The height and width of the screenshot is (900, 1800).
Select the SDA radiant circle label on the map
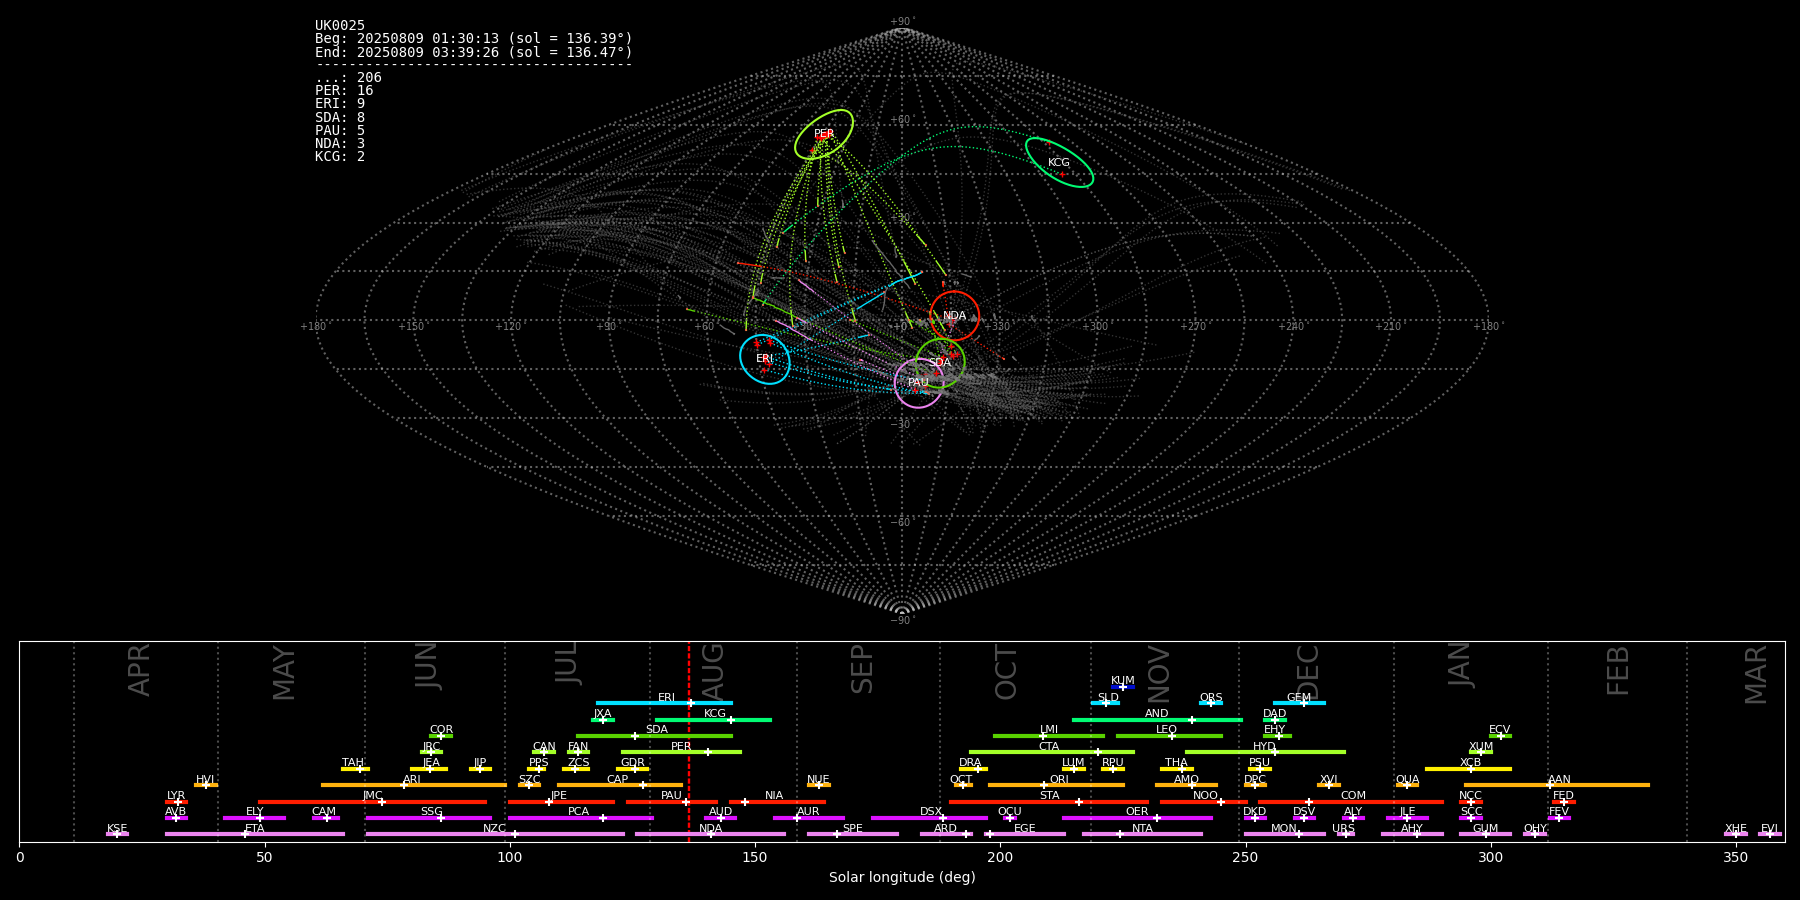(x=940, y=363)
